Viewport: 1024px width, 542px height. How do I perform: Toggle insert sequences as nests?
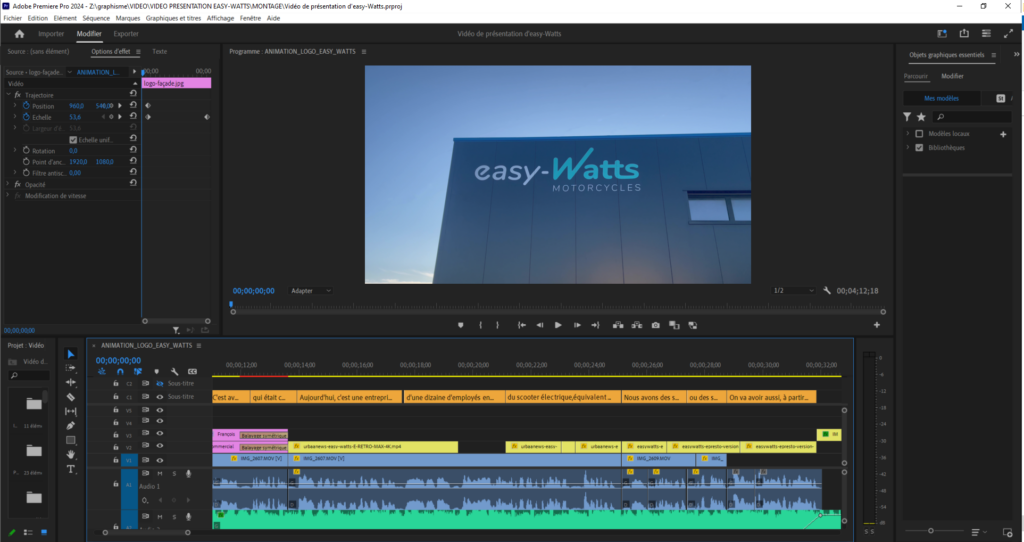click(102, 372)
